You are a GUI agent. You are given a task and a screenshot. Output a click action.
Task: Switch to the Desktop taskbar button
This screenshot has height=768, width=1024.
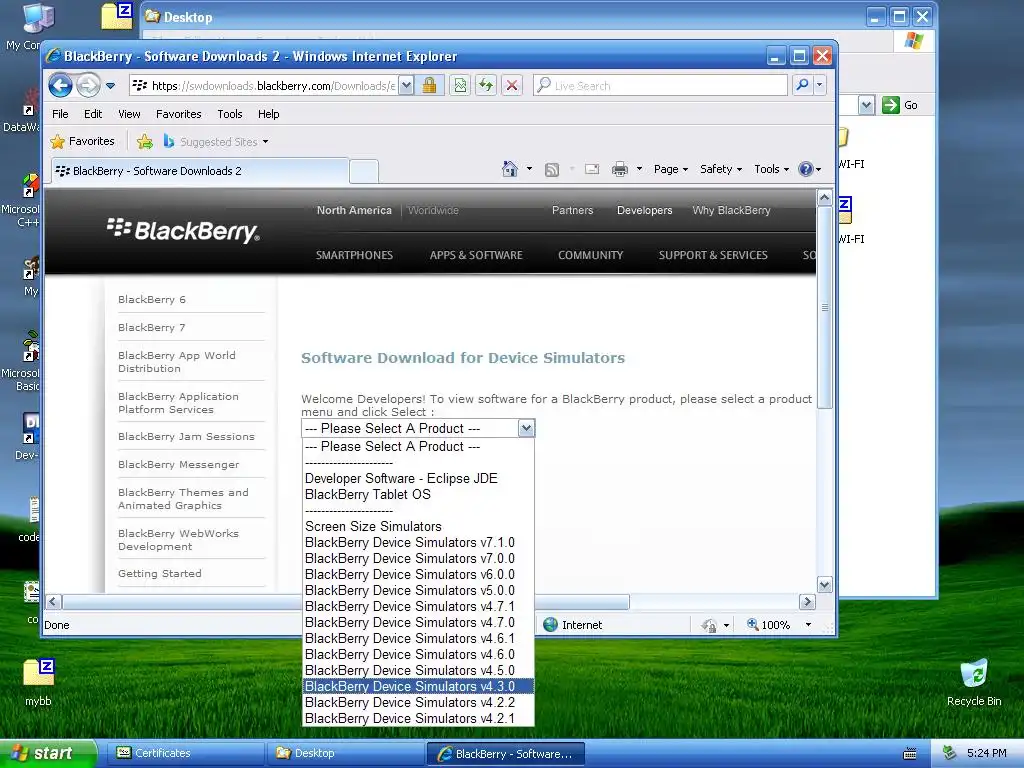(x=344, y=753)
